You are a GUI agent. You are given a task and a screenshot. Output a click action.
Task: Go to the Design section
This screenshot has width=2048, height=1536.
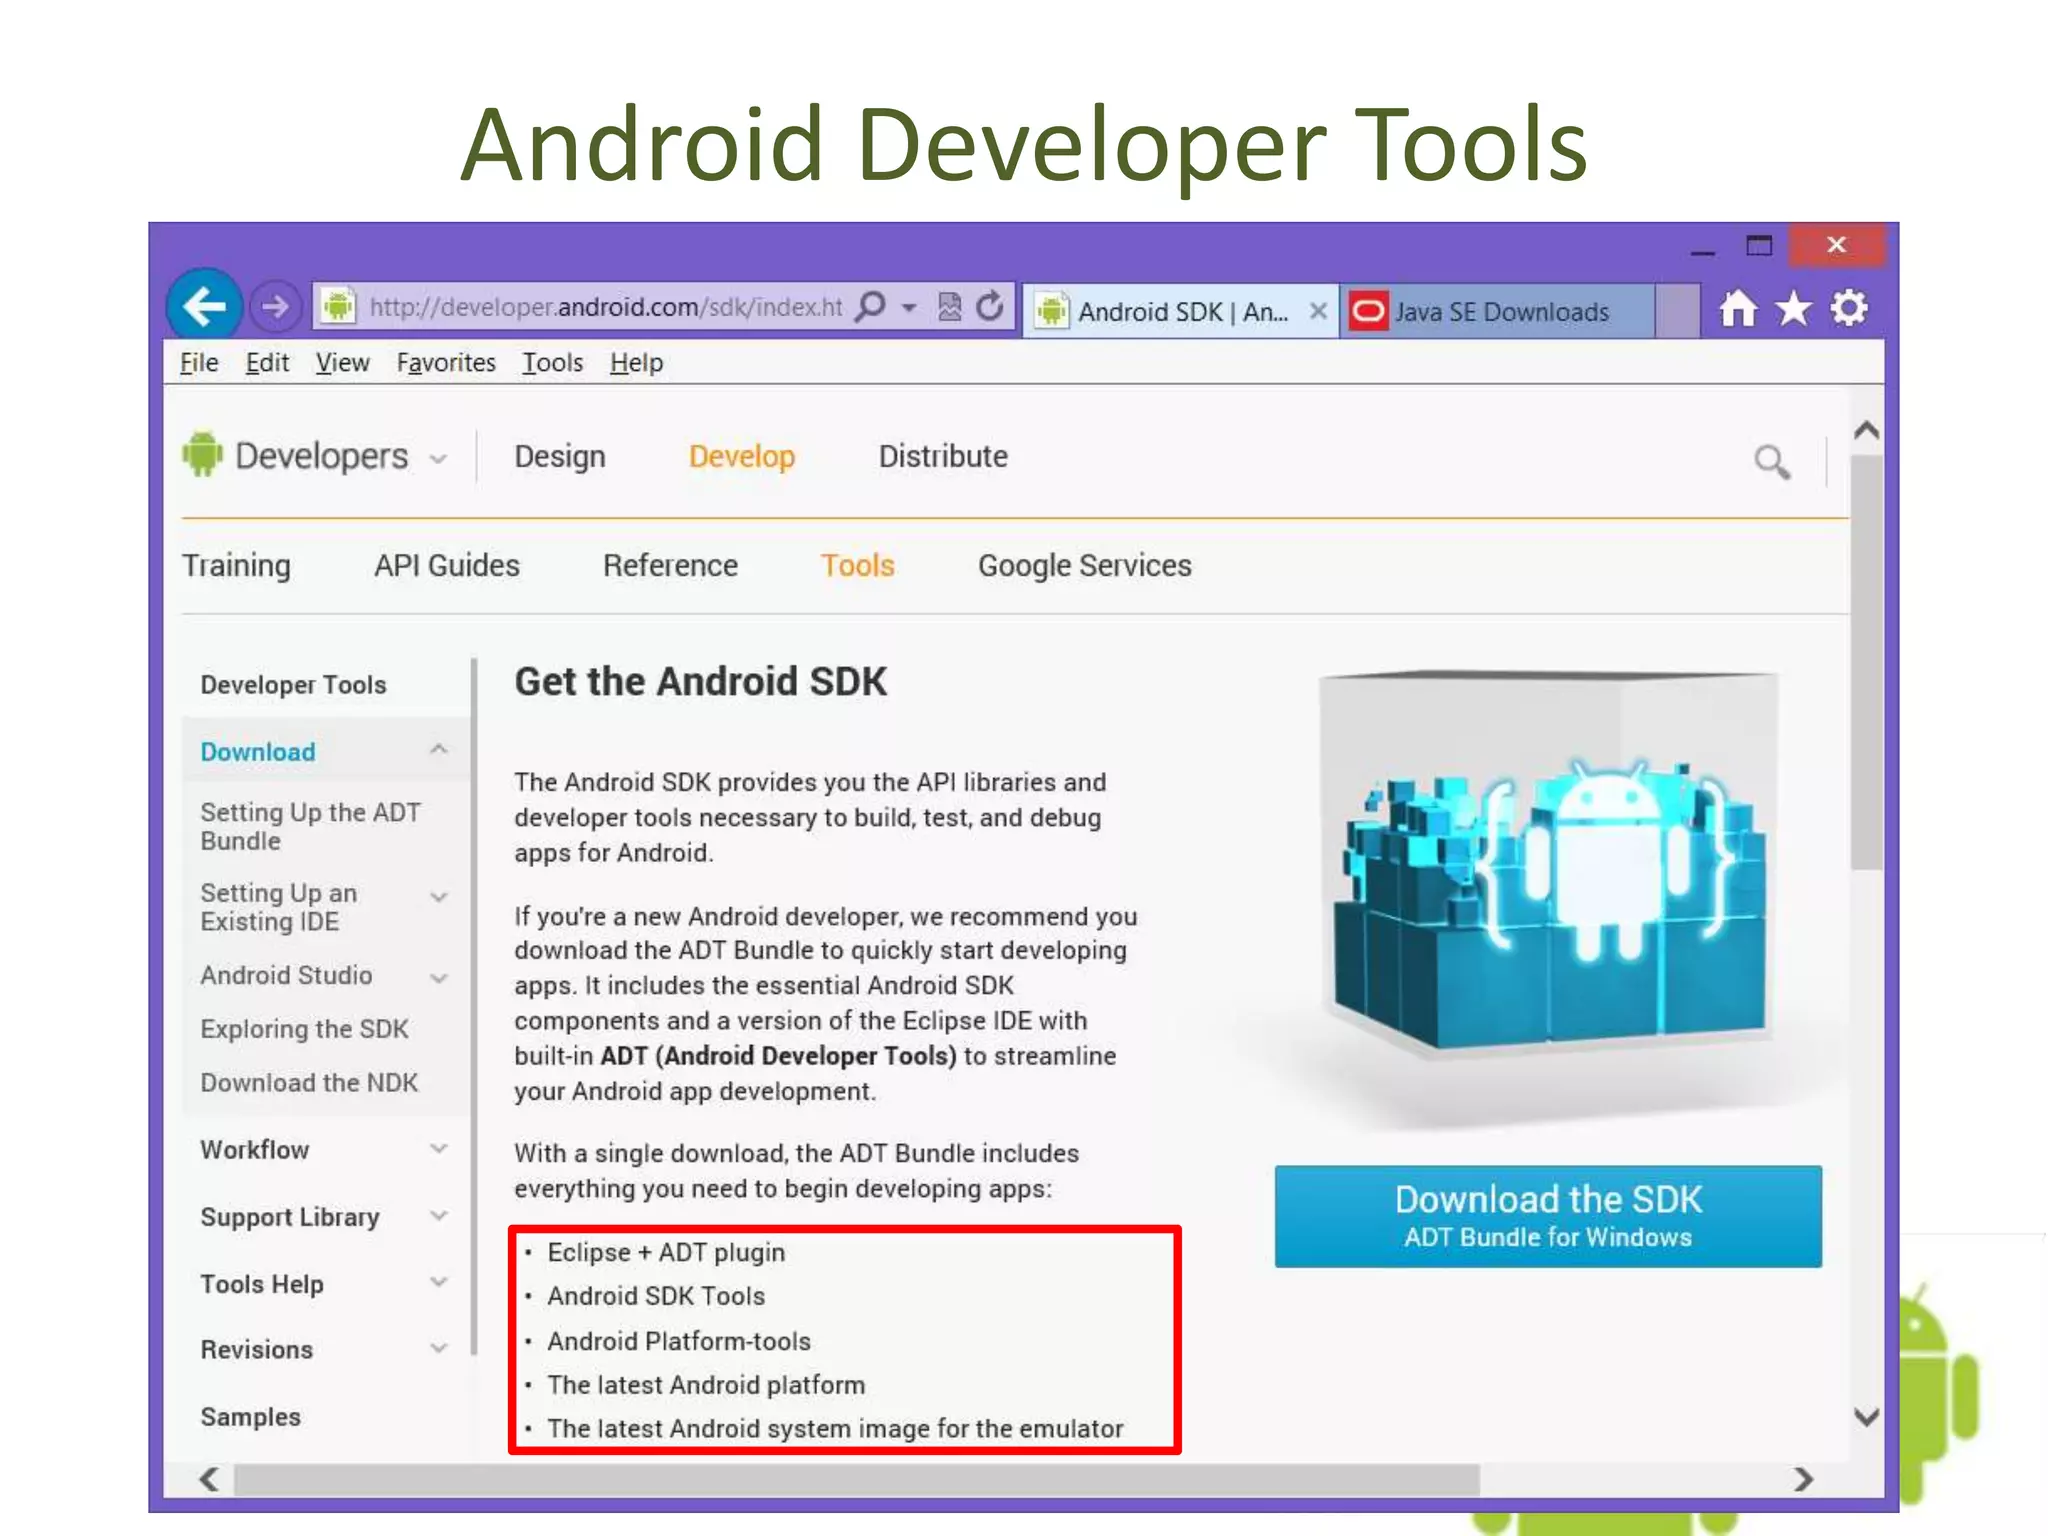coord(560,457)
